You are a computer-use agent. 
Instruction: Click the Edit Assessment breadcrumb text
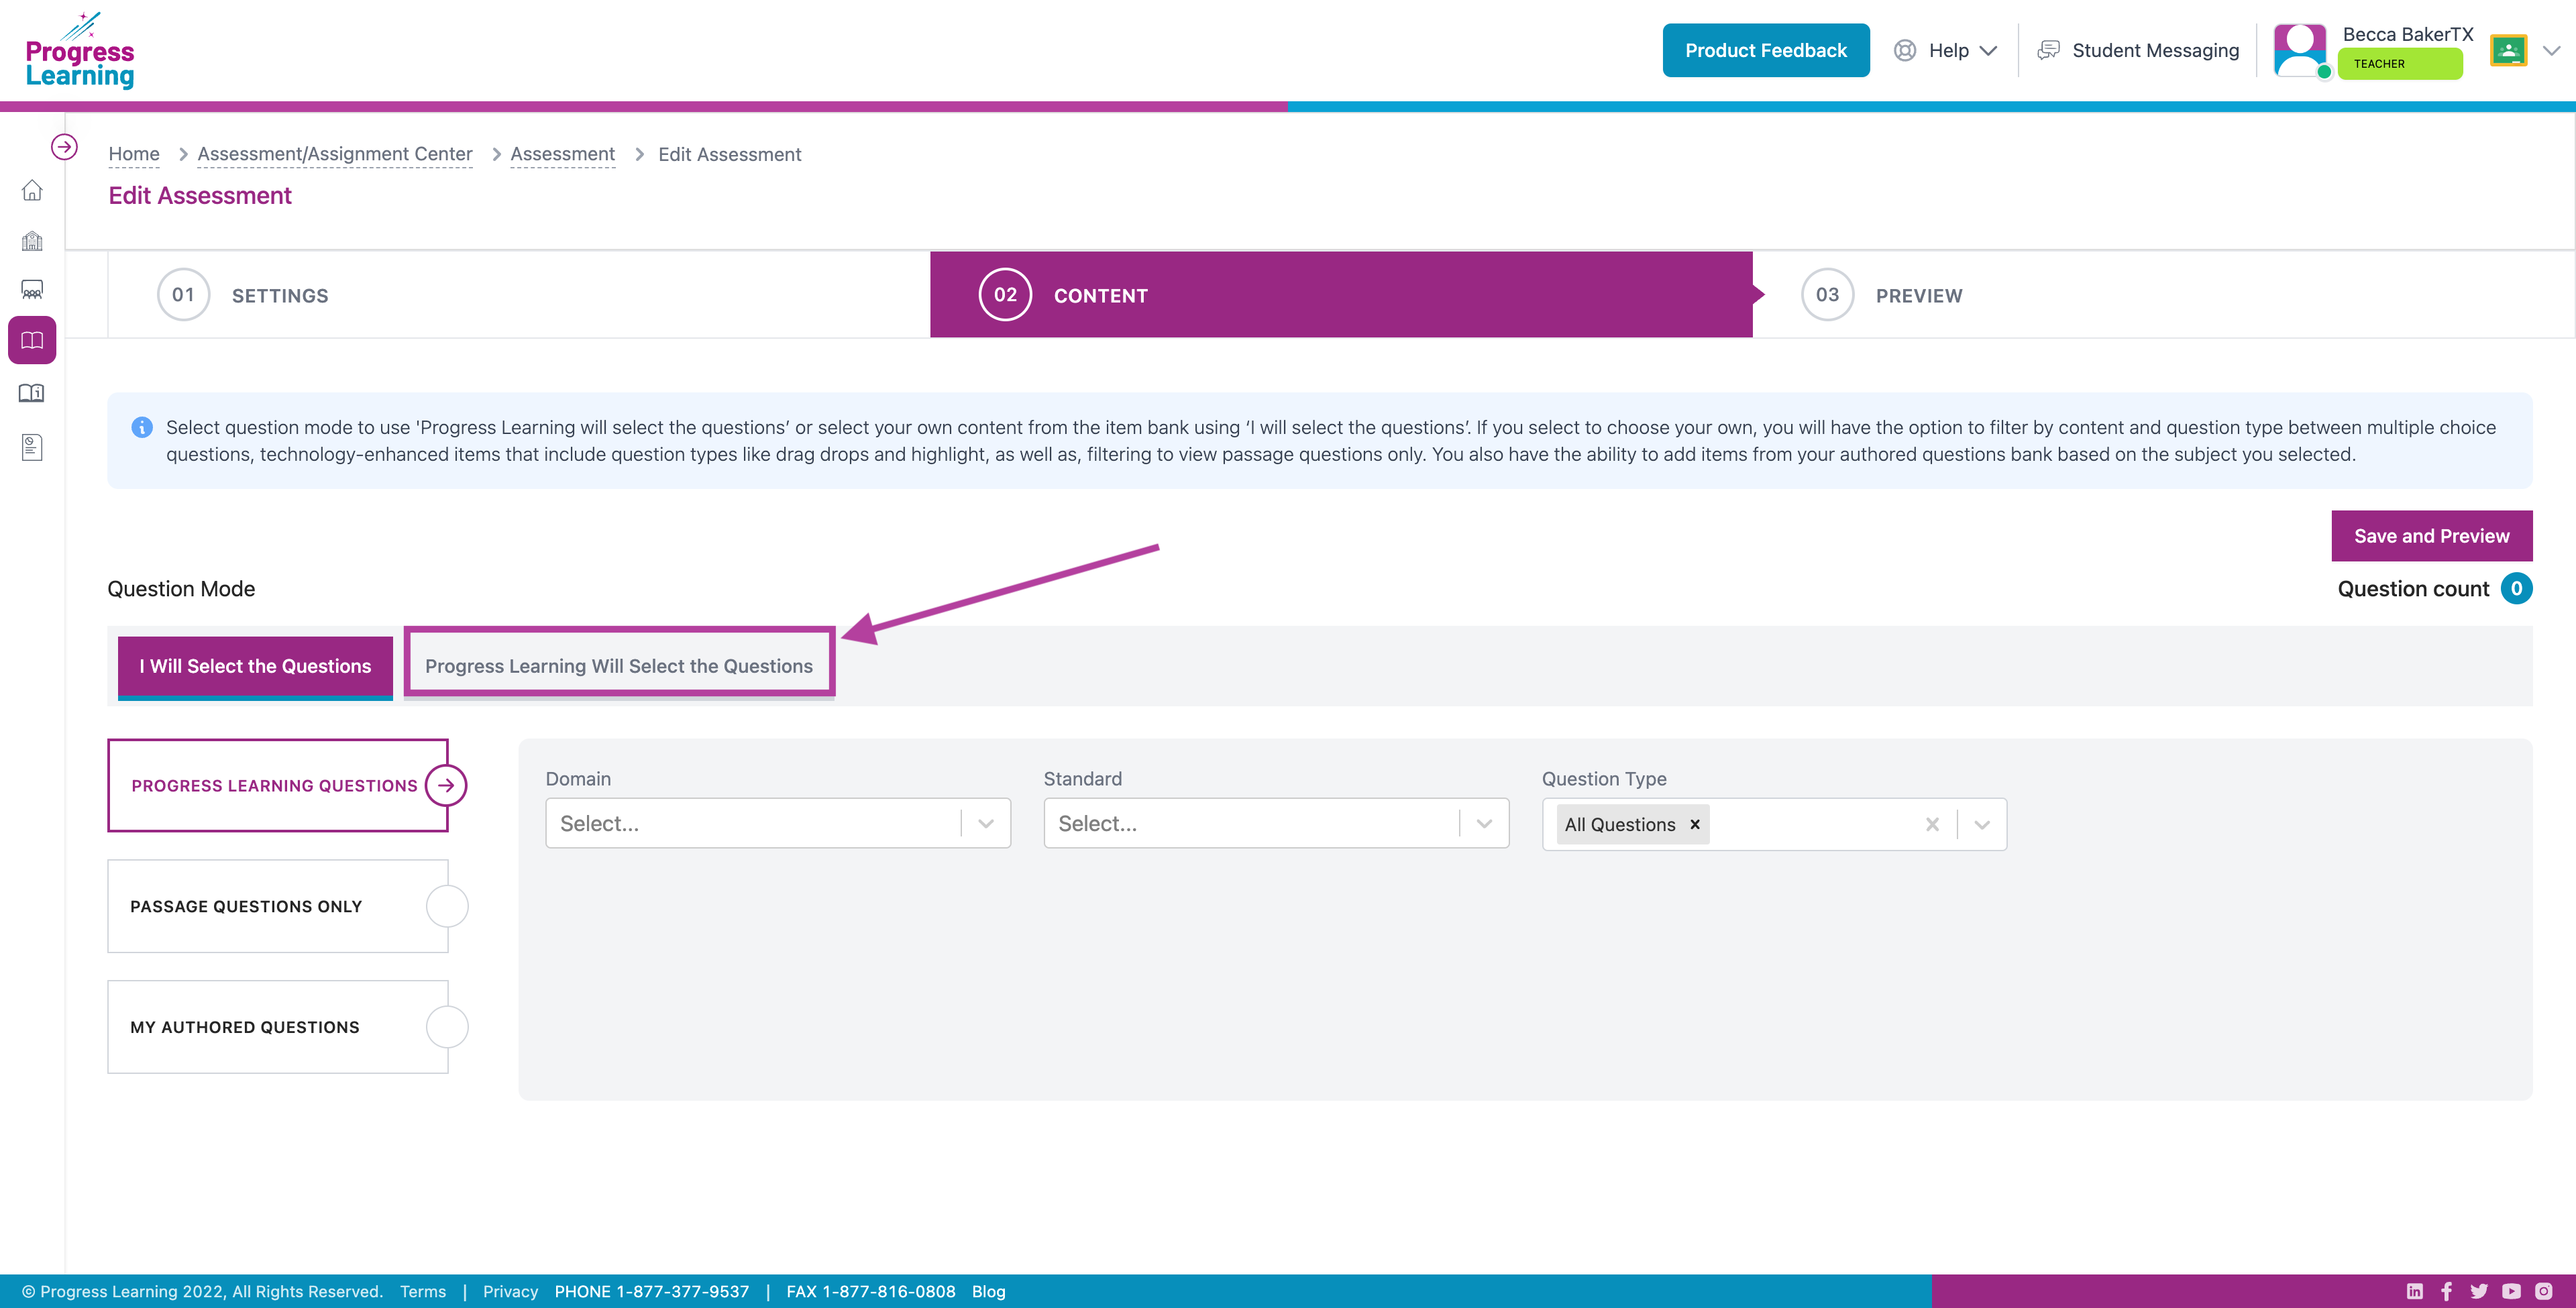pos(729,154)
